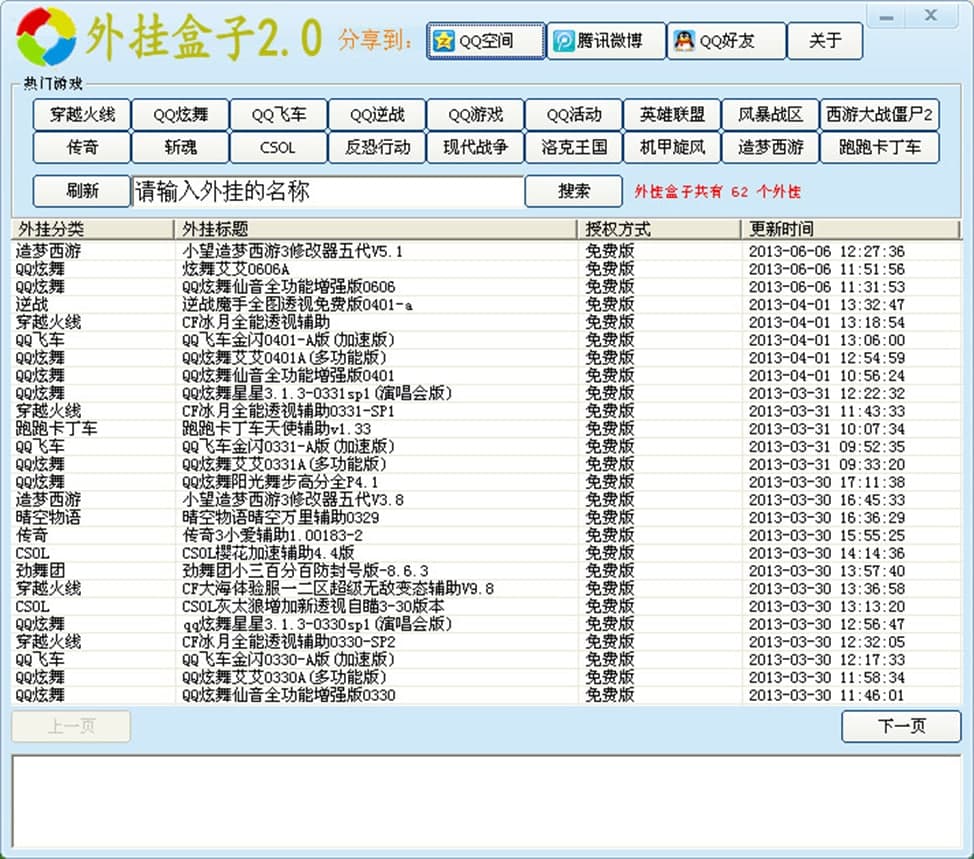Viewport: 974px width, 859px height.
Task: Share to QQ空间 button
Action: (x=486, y=41)
